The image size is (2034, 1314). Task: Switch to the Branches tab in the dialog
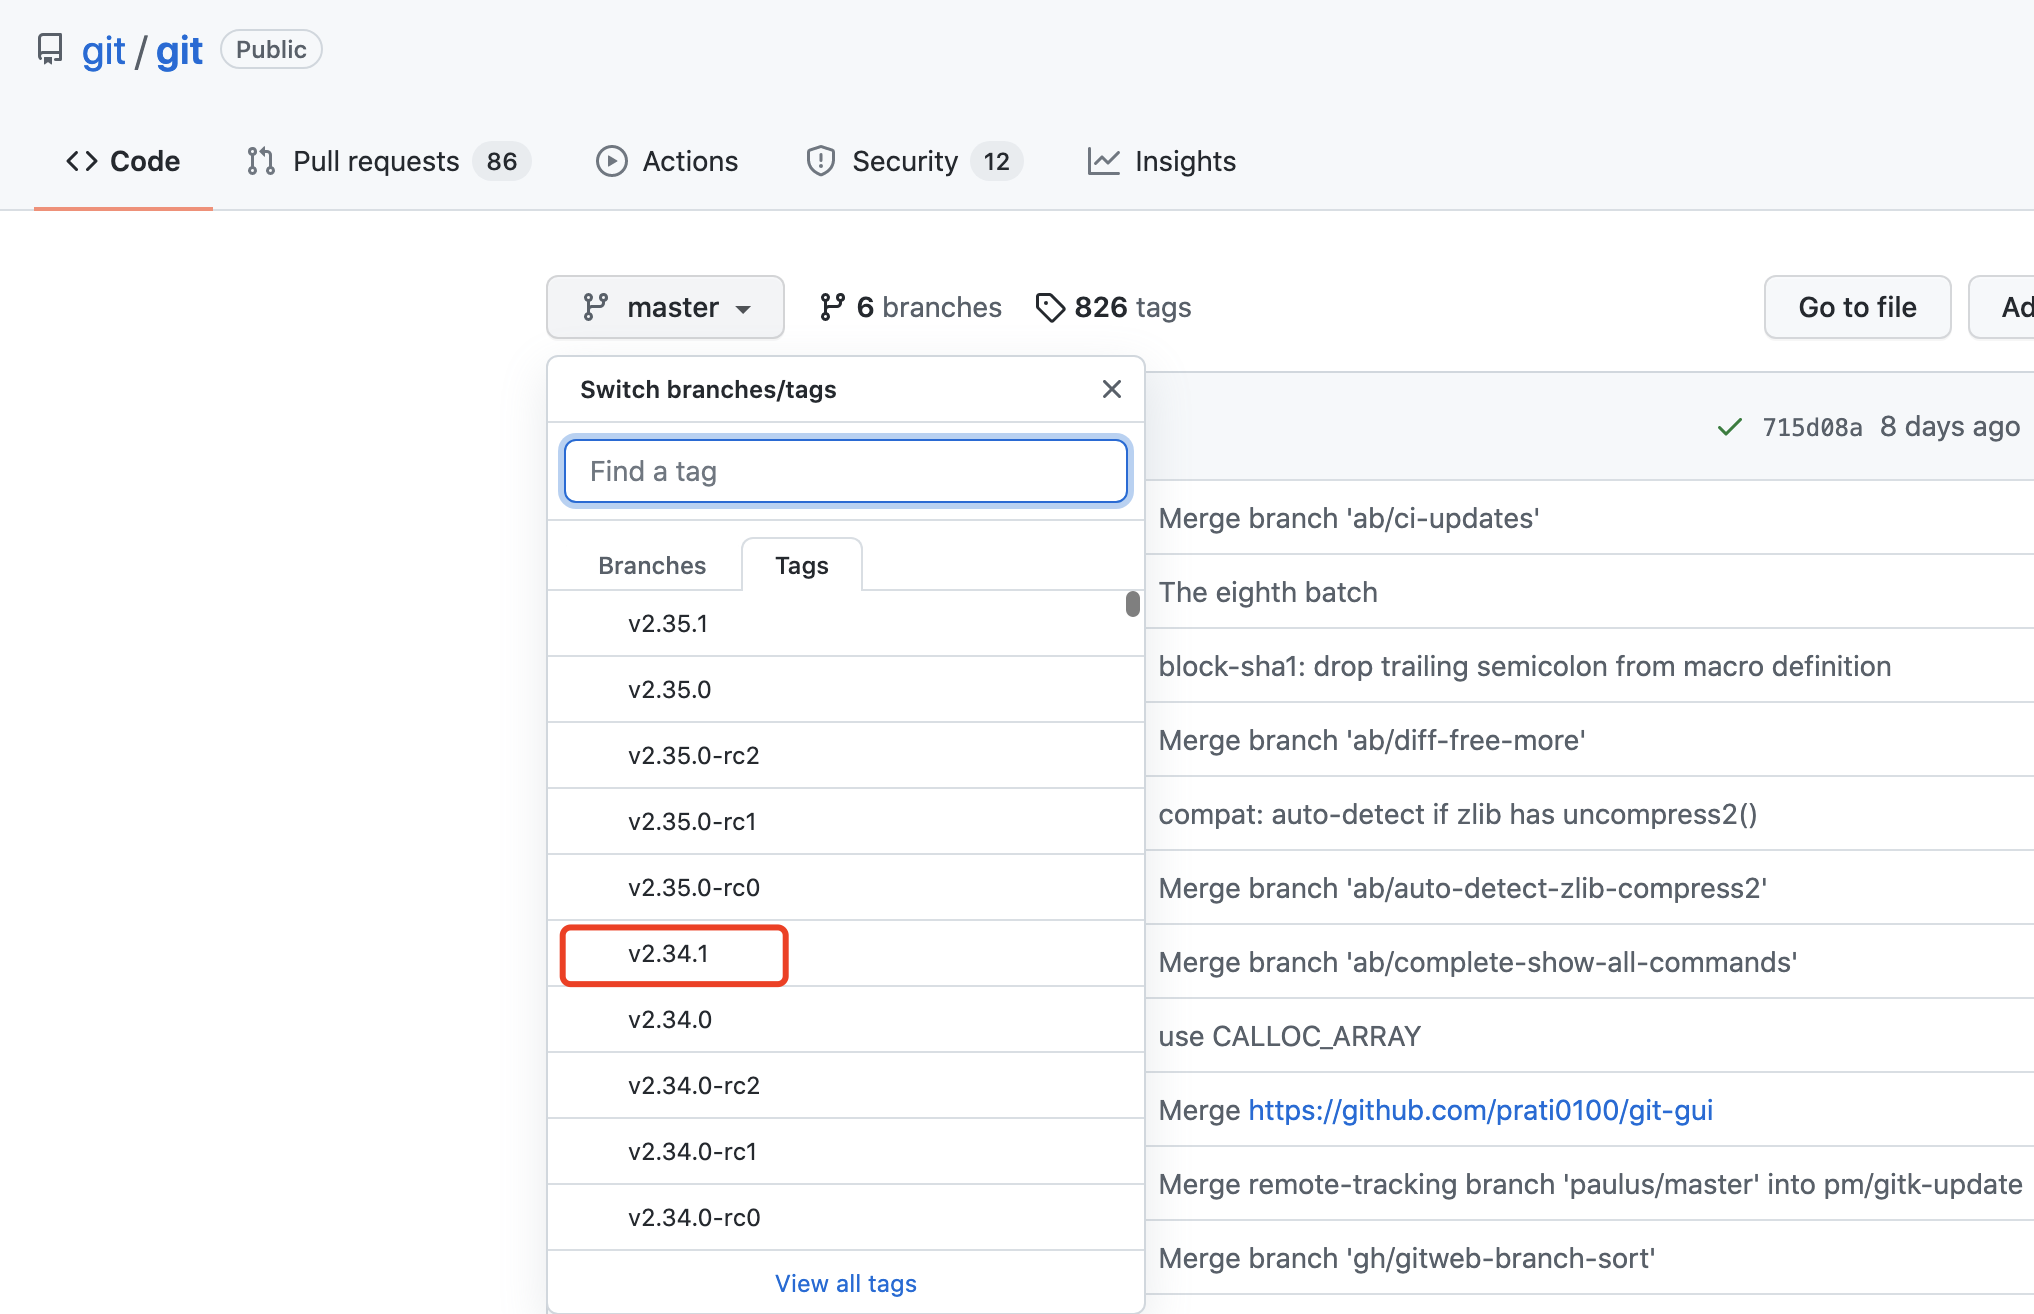(x=651, y=565)
